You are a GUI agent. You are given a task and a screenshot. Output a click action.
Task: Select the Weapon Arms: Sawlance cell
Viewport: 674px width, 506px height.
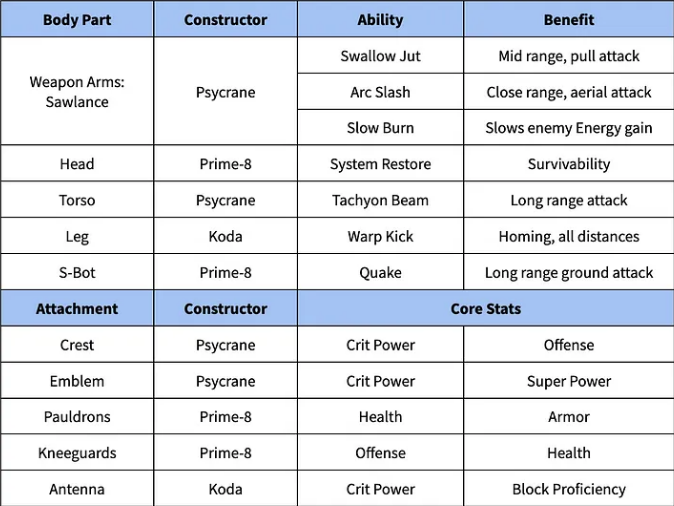point(77,91)
